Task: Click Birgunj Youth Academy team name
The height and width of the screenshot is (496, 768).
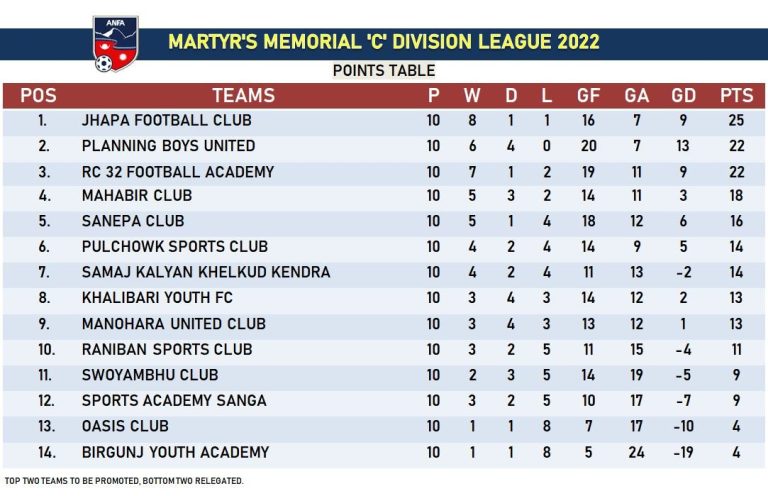Action: [x=175, y=452]
